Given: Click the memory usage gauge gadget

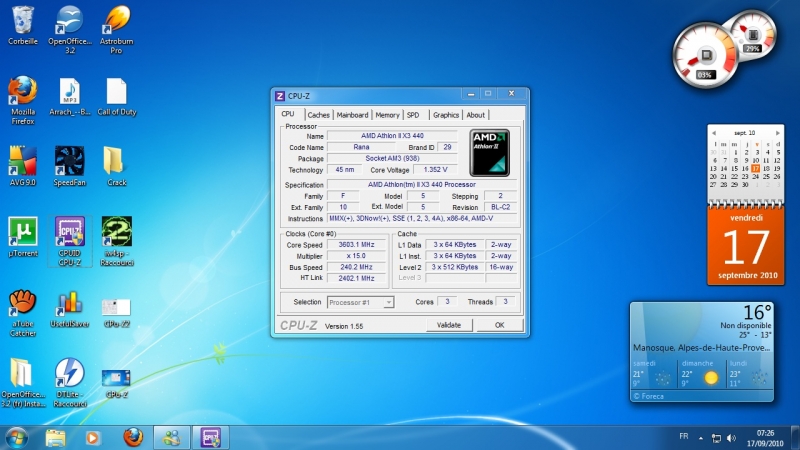Looking at the screenshot, I should pyautogui.click(x=753, y=35).
